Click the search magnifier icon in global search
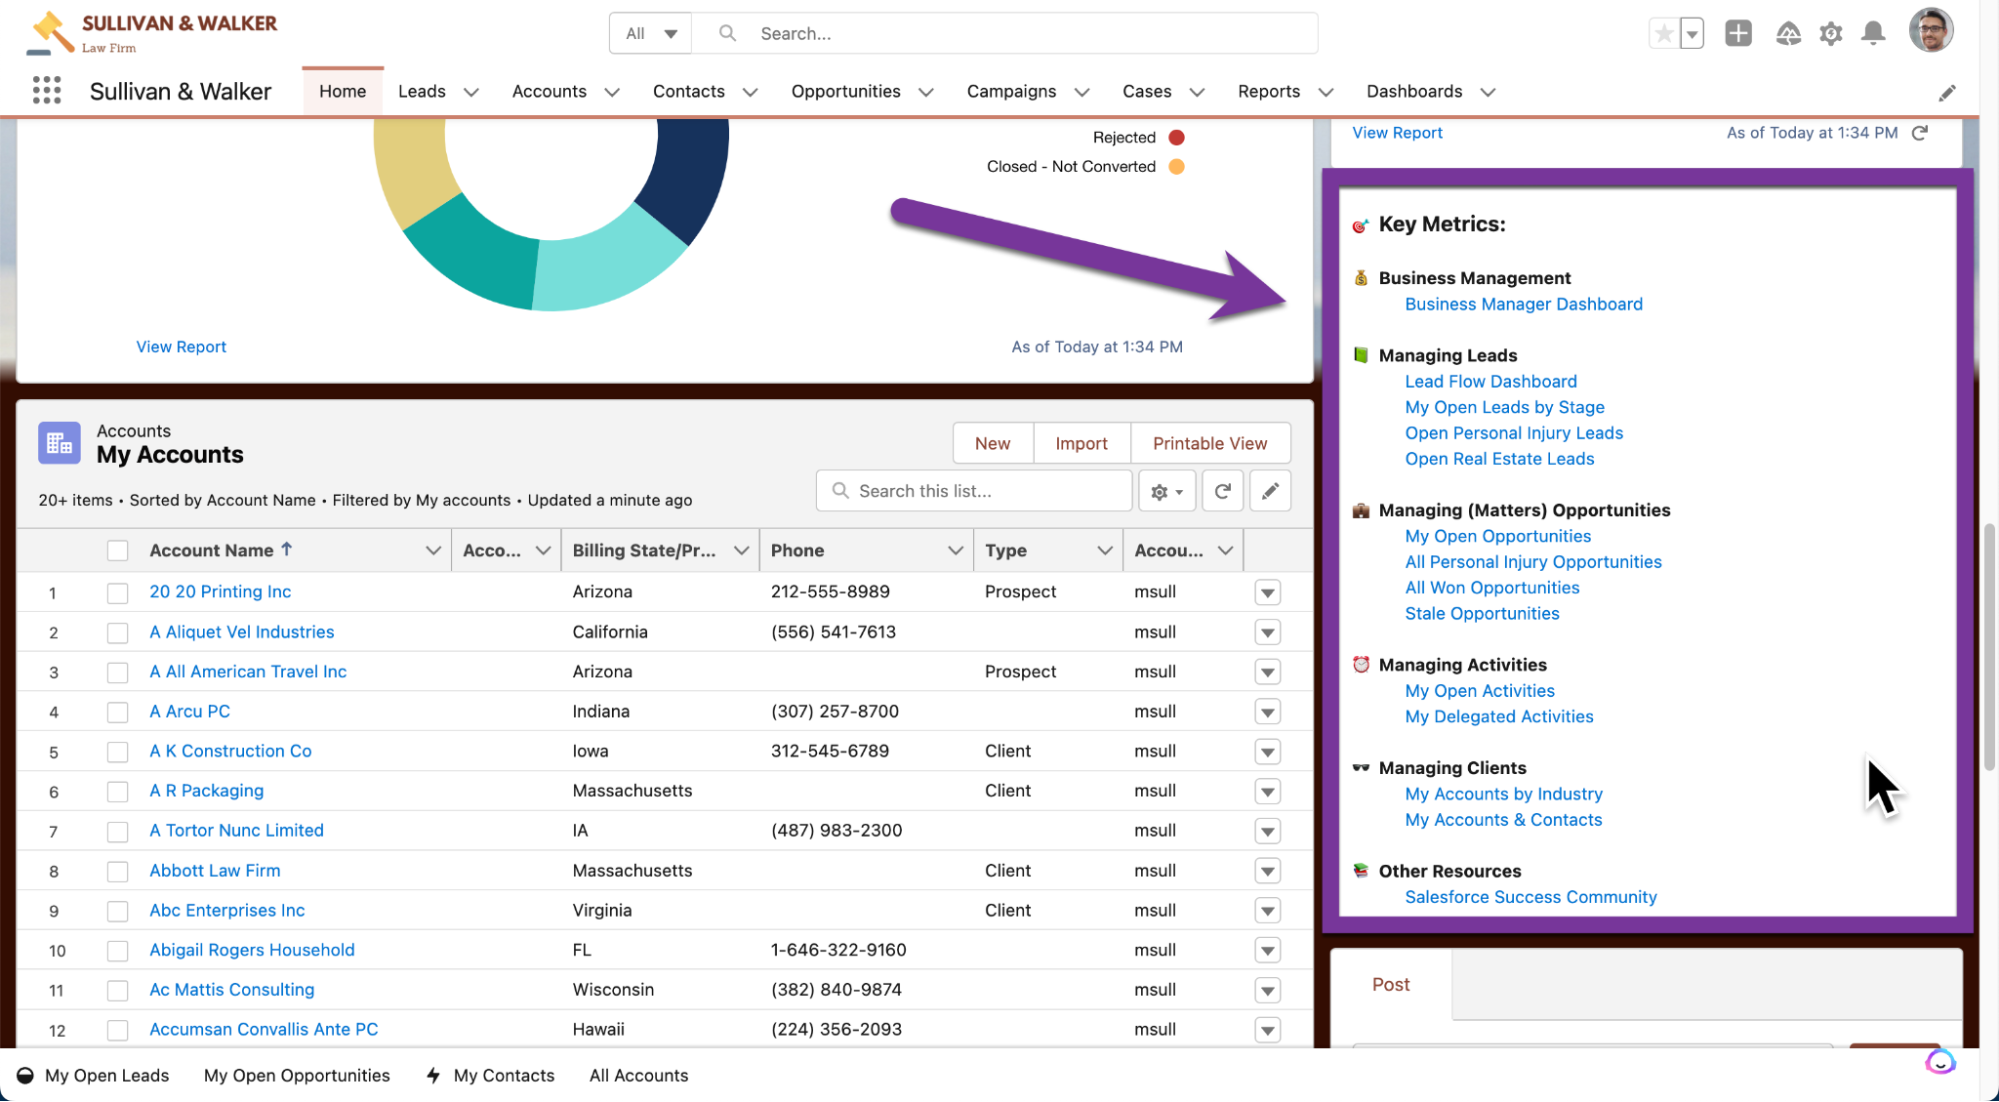Screen dimensions: 1999x1102 point(727,33)
